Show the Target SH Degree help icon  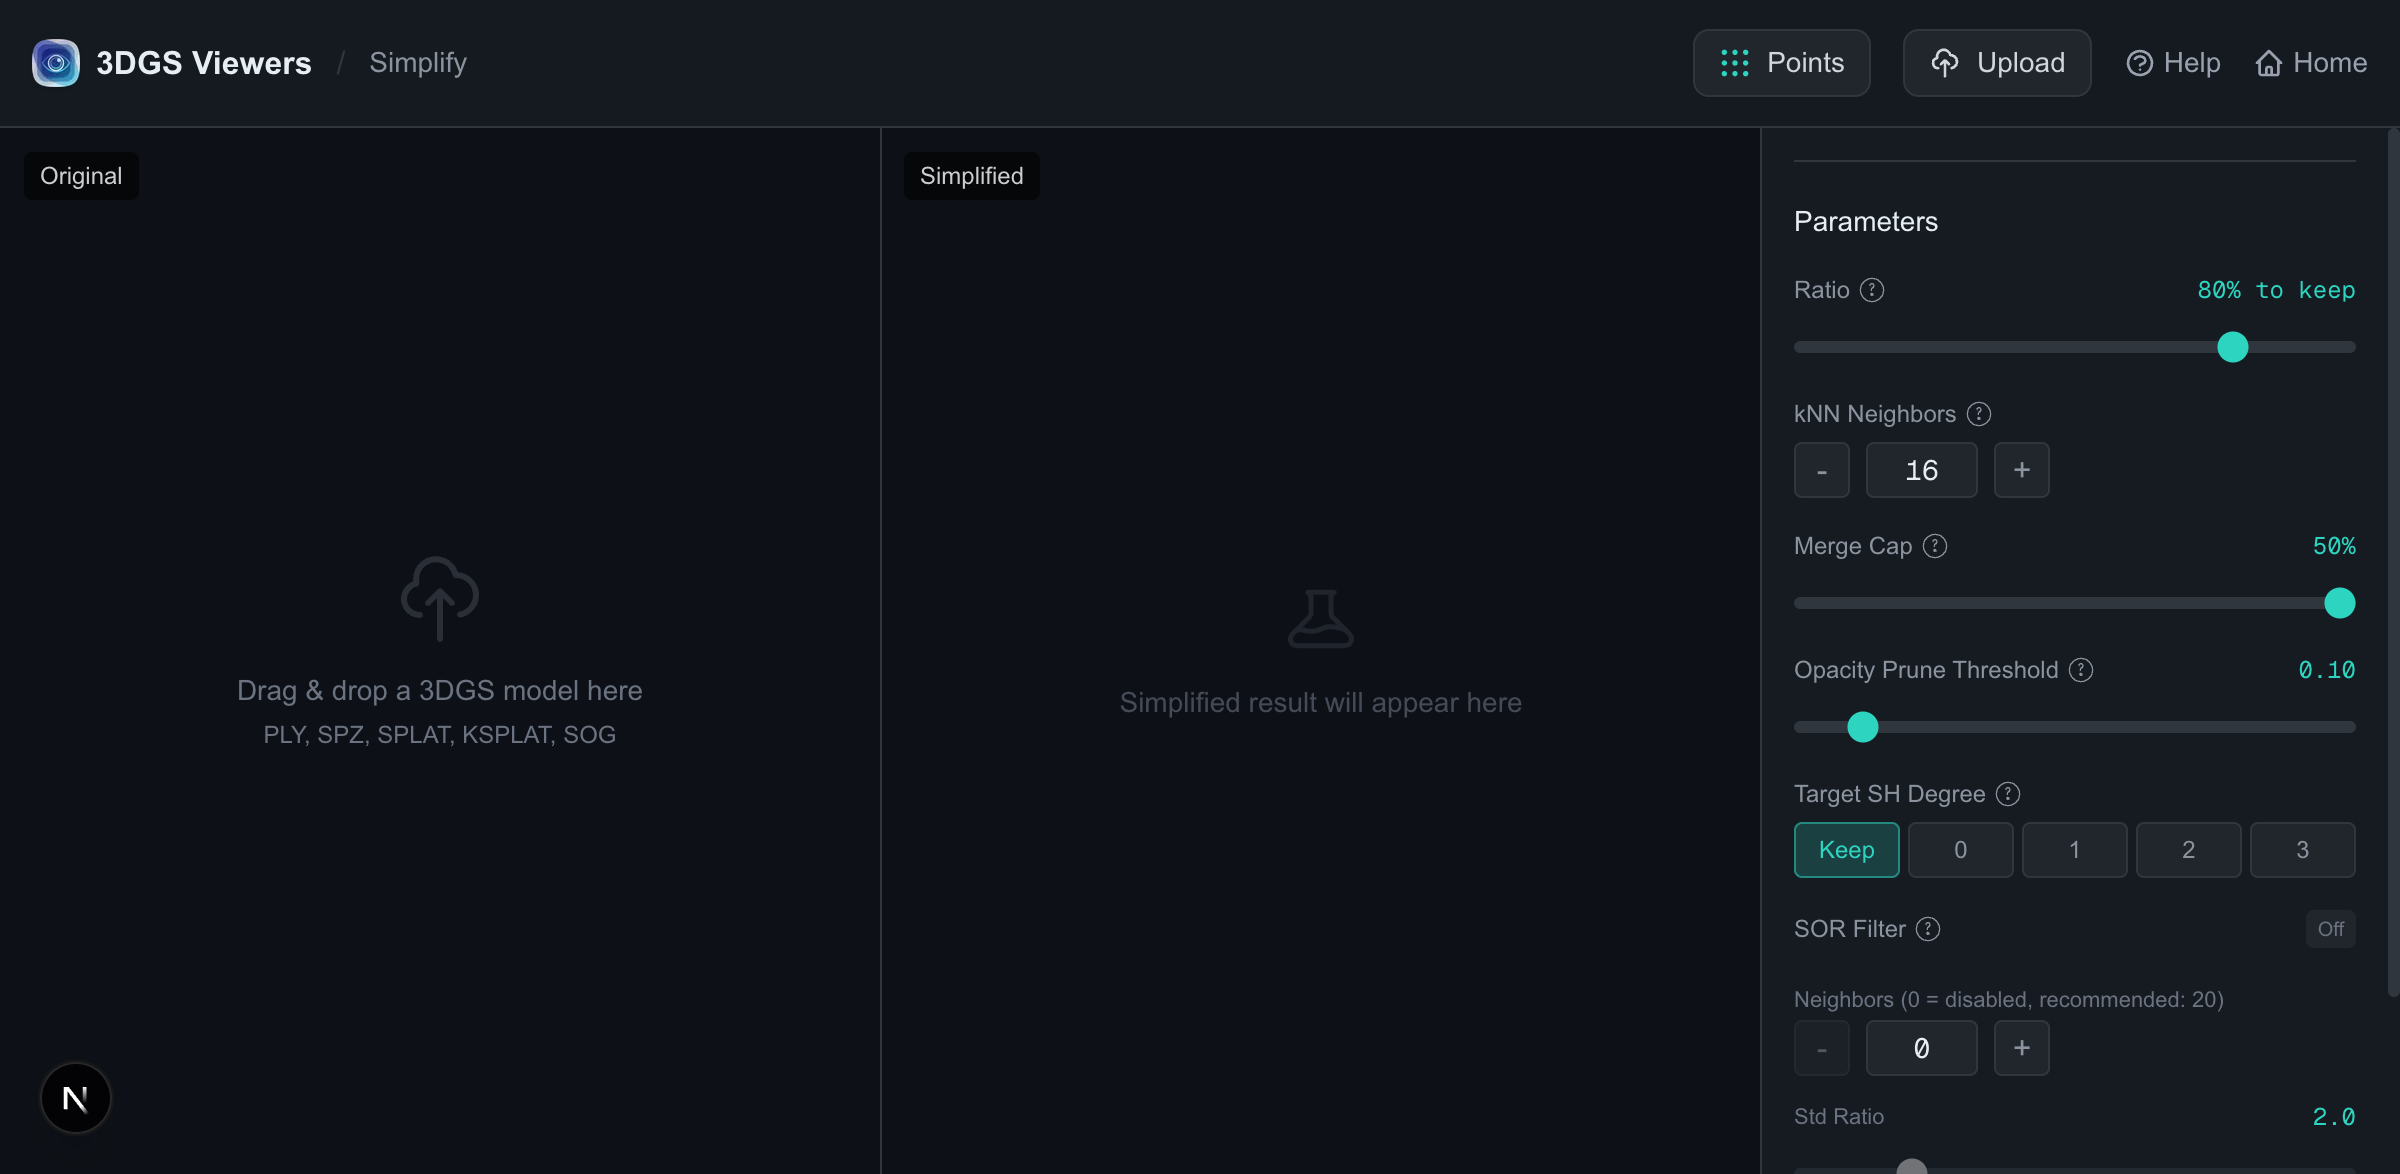[x=2008, y=794]
